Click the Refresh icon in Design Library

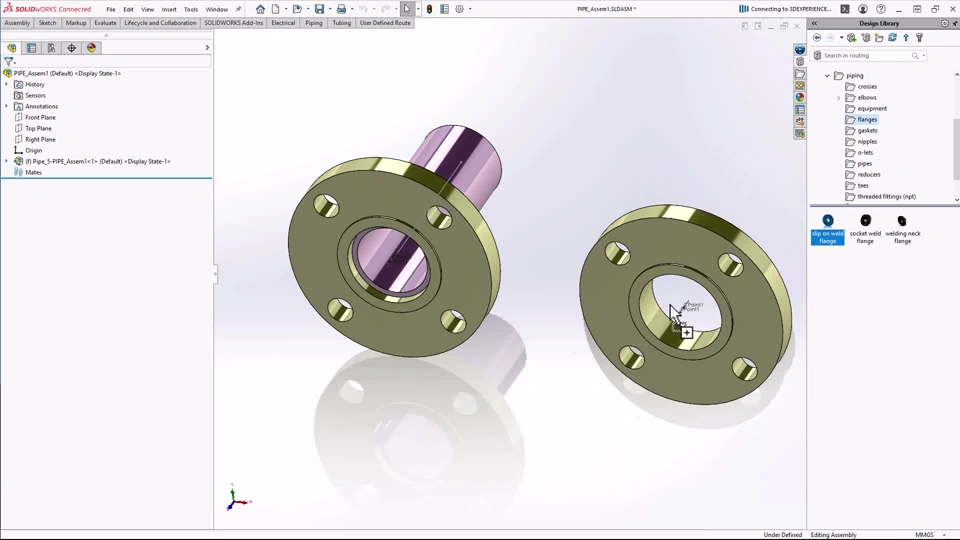tap(893, 38)
